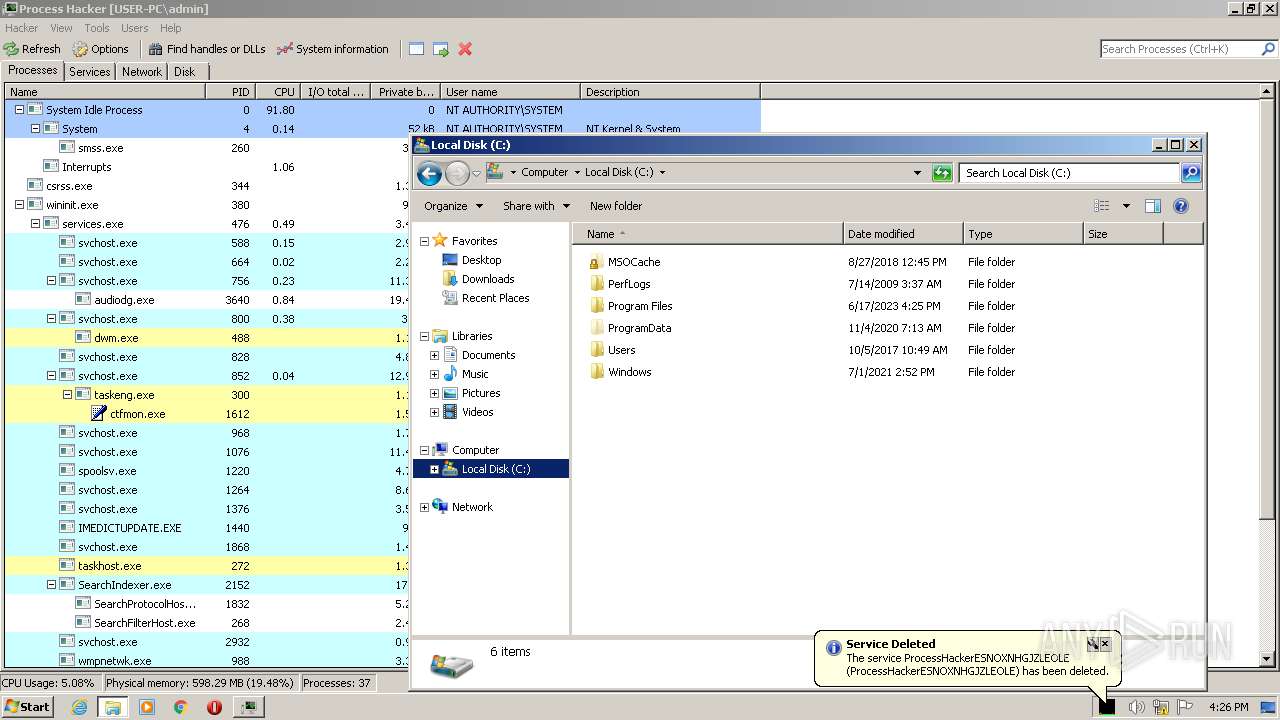Image resolution: width=1280 pixels, height=720 pixels.
Task: Open System information graph window
Action: click(332, 49)
